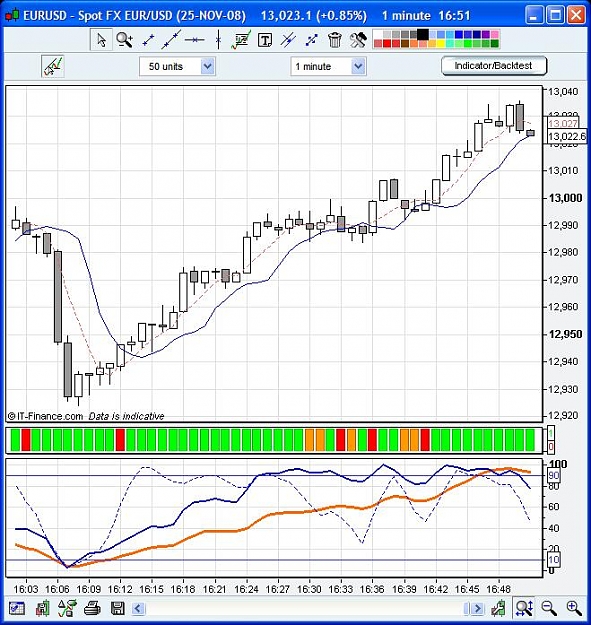The image size is (591, 625).
Task: Pick the dark green color swatch
Action: (x=495, y=43)
